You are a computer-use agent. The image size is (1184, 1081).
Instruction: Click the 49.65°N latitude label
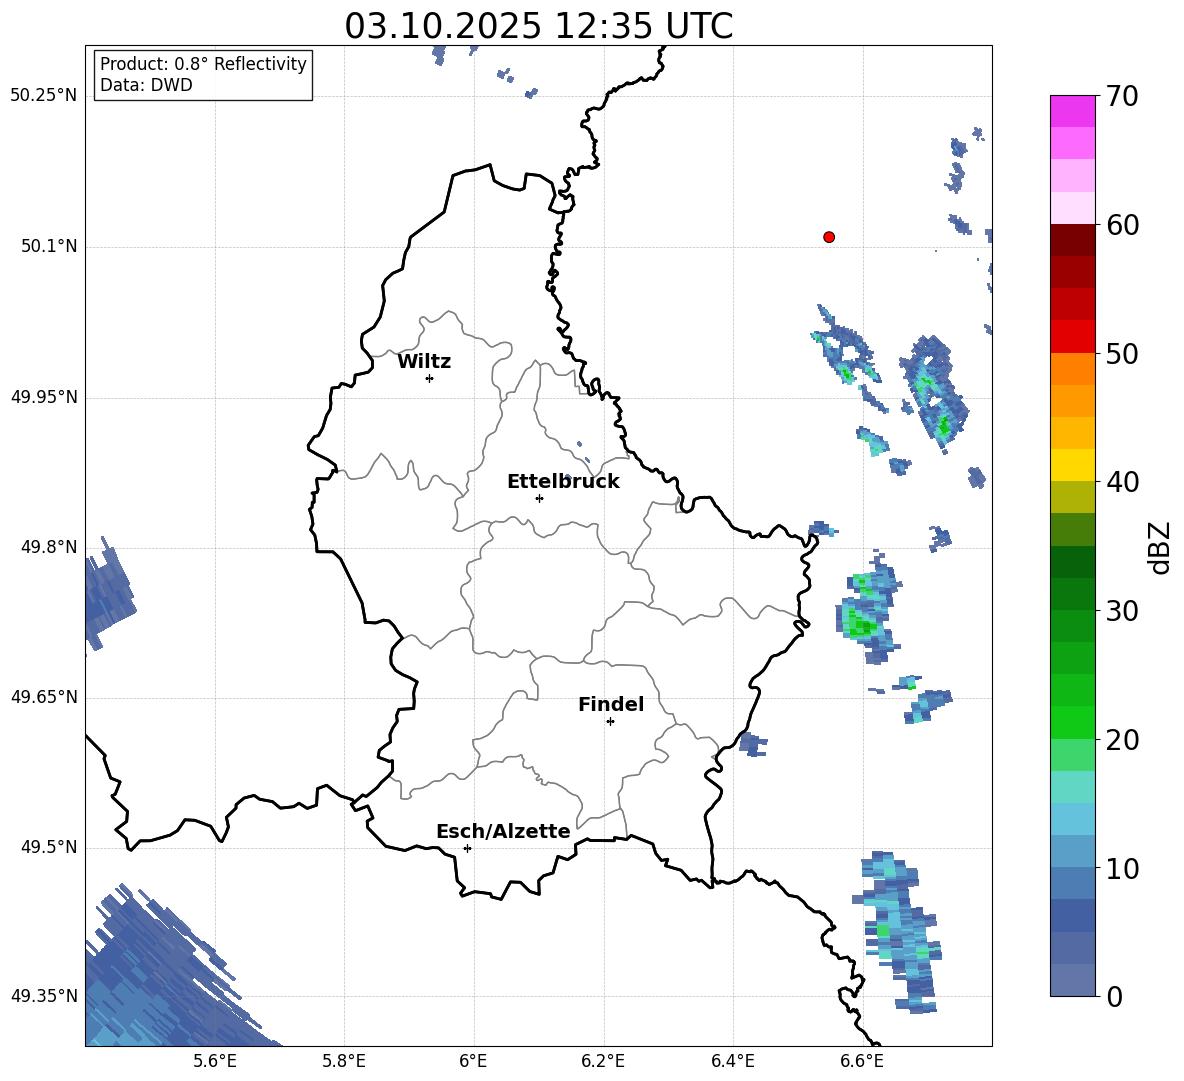[x=44, y=697]
